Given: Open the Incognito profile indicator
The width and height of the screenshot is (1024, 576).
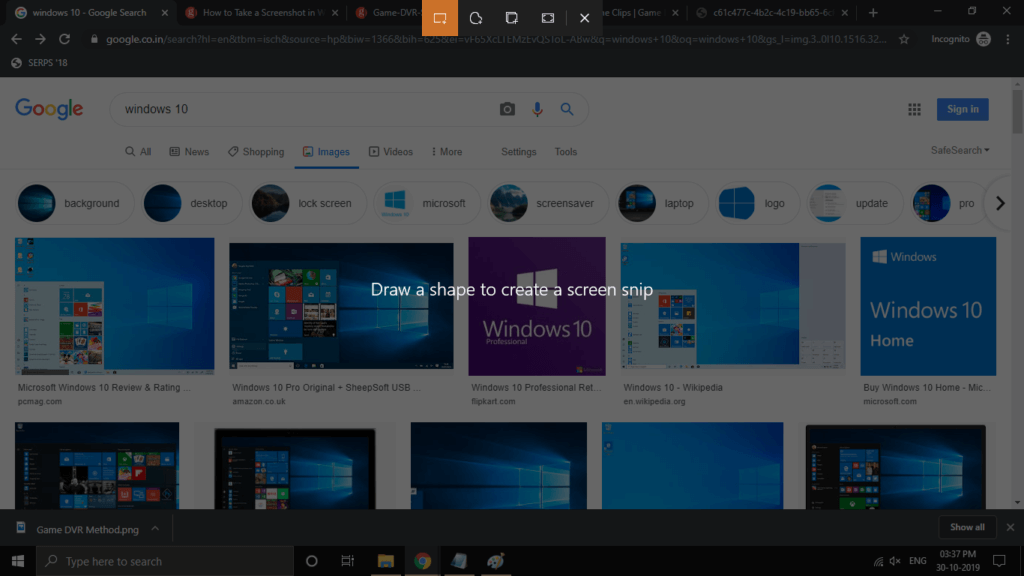Looking at the screenshot, I should [x=961, y=39].
